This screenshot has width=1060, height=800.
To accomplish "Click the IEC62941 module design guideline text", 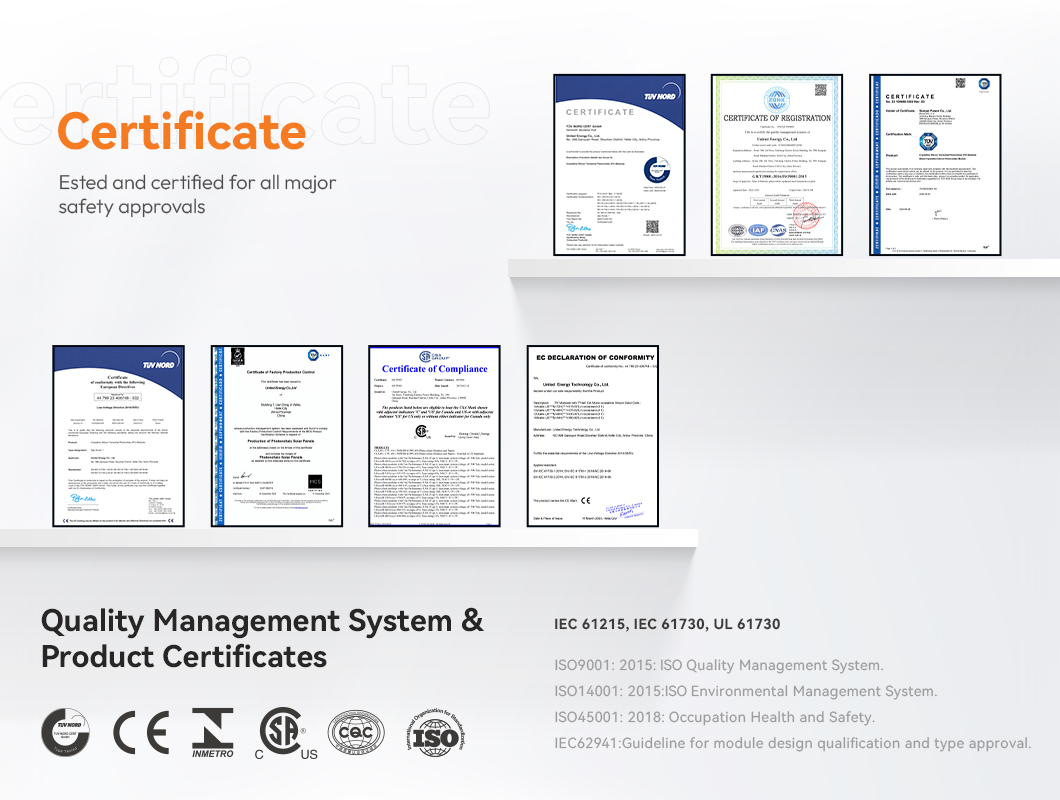I will click(x=792, y=743).
